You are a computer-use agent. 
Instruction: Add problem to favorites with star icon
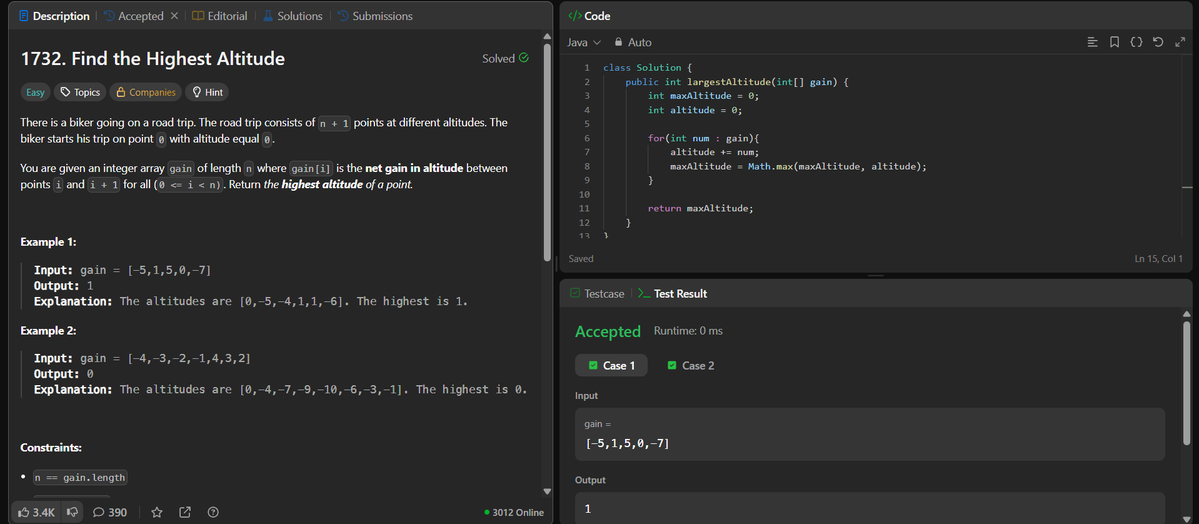[157, 512]
